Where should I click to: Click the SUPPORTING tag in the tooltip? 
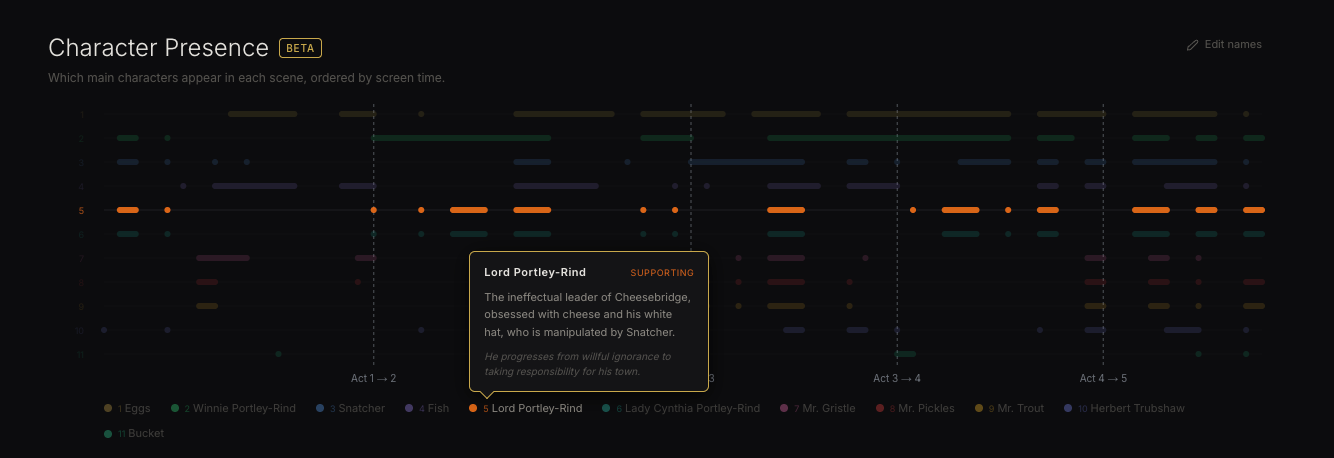(661, 272)
